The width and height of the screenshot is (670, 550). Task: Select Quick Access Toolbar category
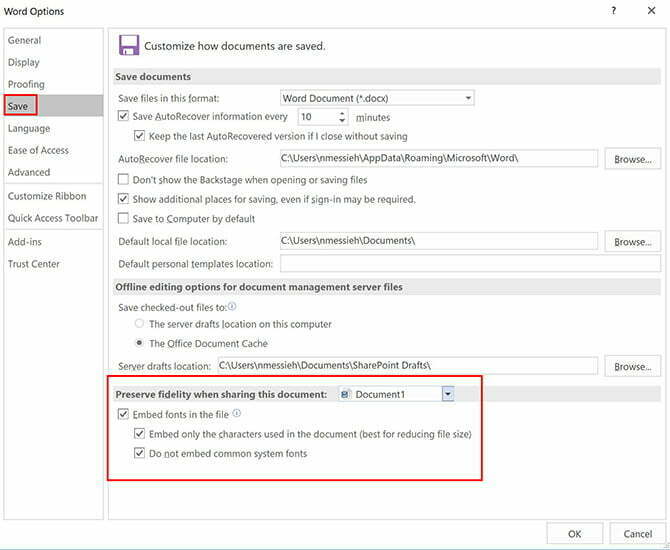[x=53, y=218]
